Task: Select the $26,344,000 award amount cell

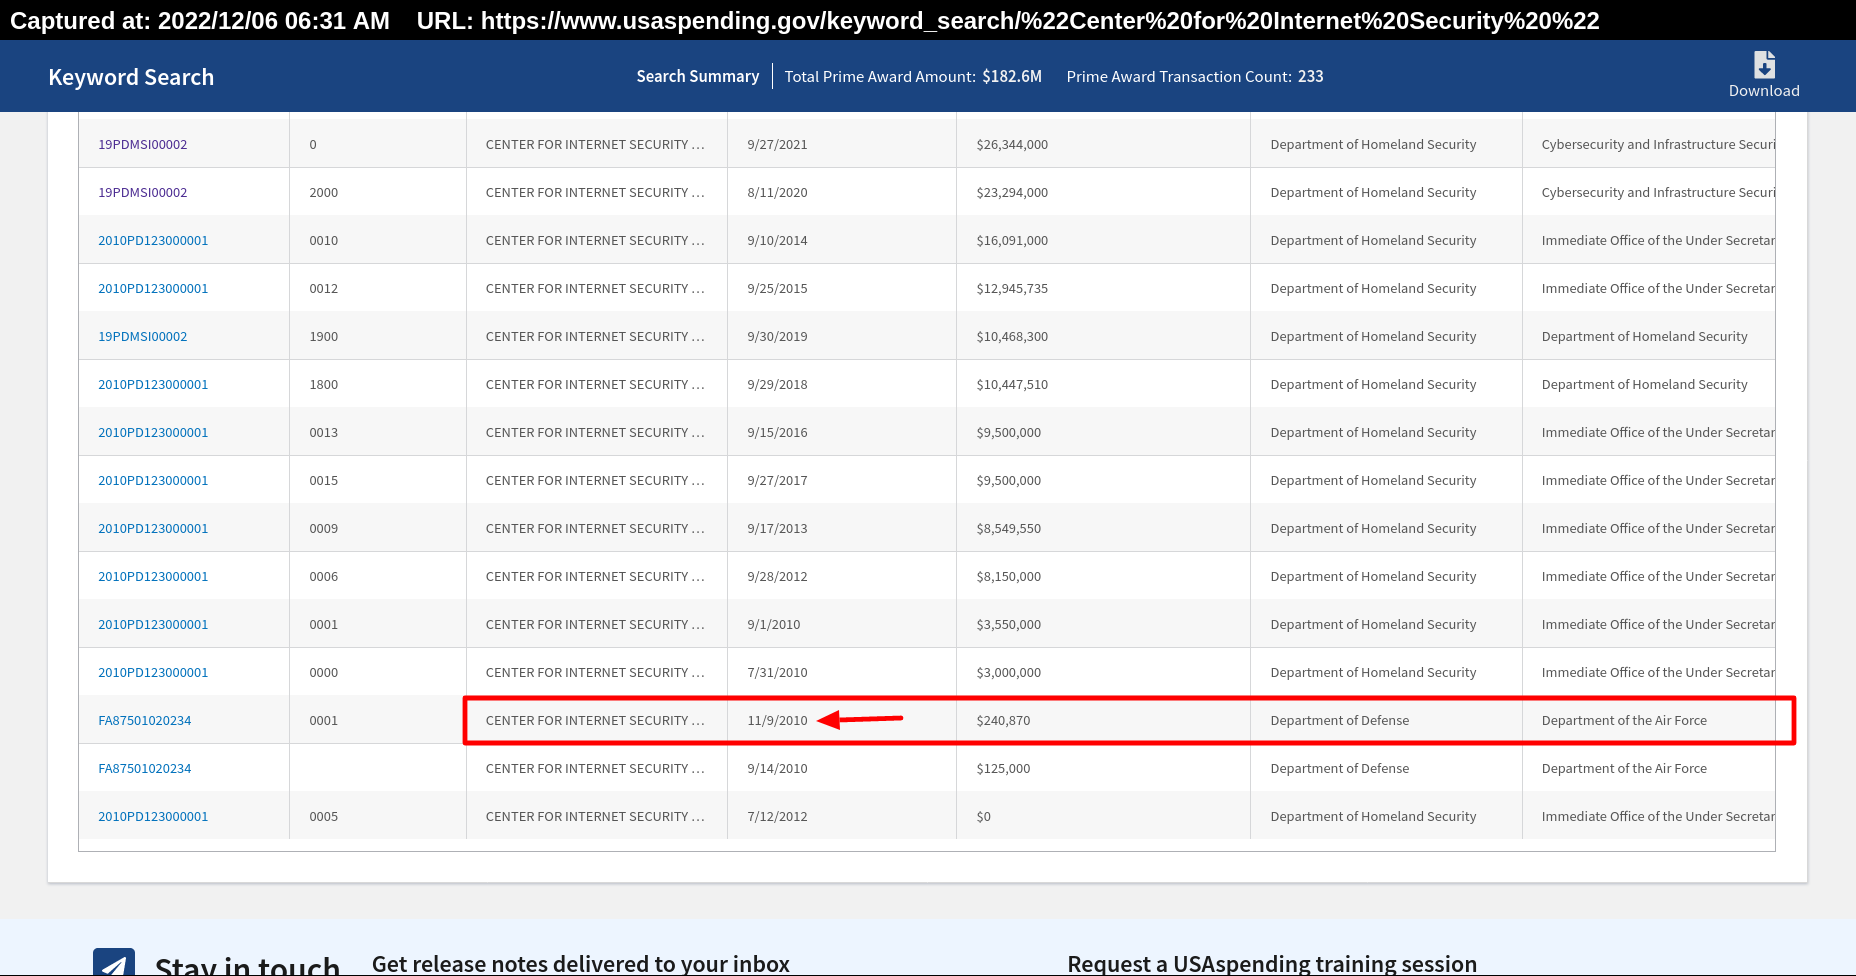Action: pos(1103,144)
